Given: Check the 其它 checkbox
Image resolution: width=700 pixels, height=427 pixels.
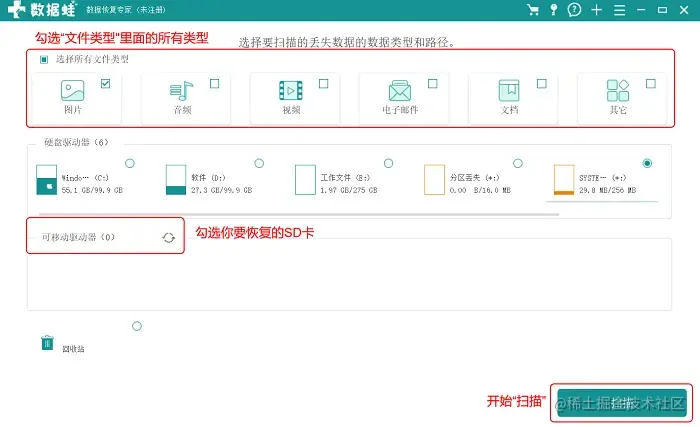Looking at the screenshot, I should 651,84.
